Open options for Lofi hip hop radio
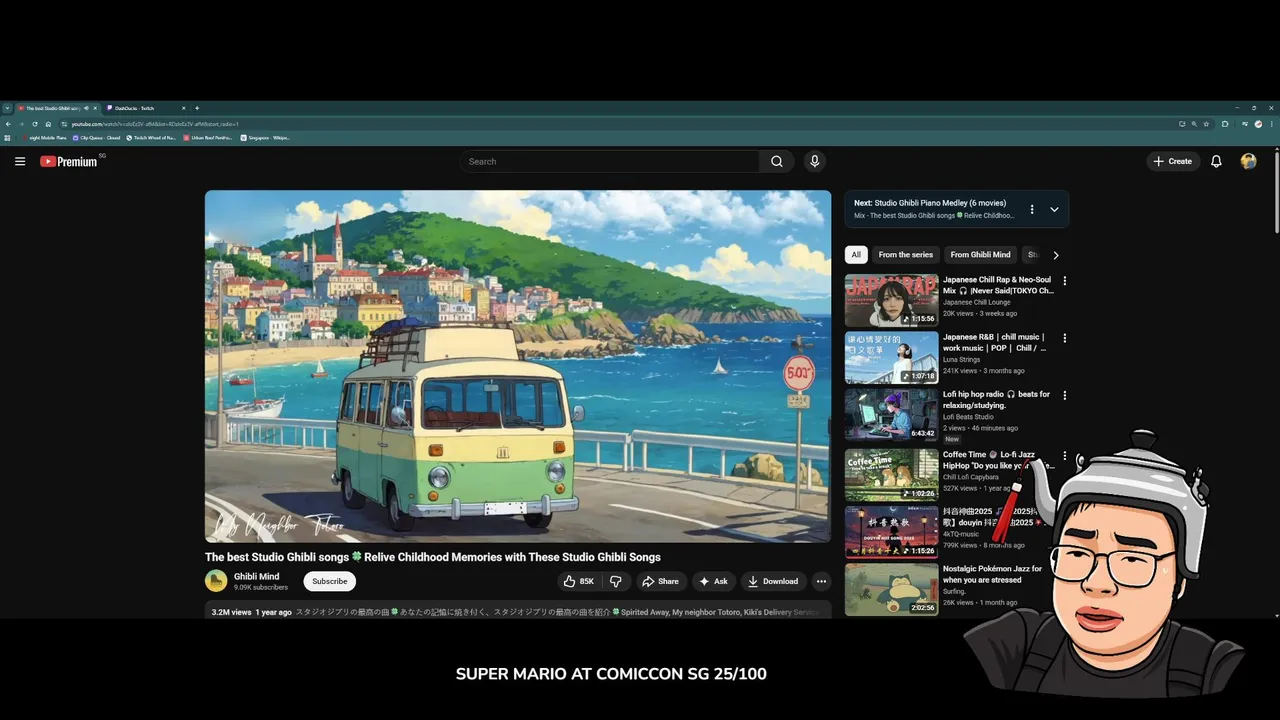Image resolution: width=1280 pixels, height=720 pixels. click(x=1064, y=395)
